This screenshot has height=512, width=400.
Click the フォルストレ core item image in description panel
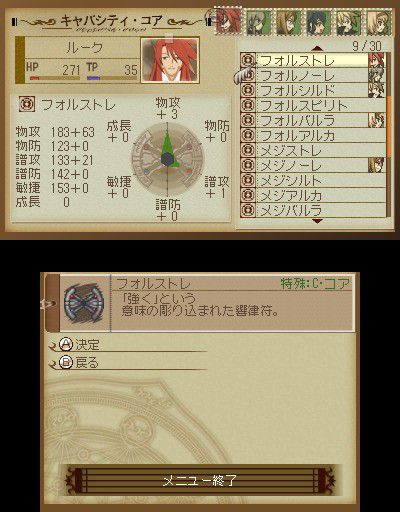tap(84, 303)
